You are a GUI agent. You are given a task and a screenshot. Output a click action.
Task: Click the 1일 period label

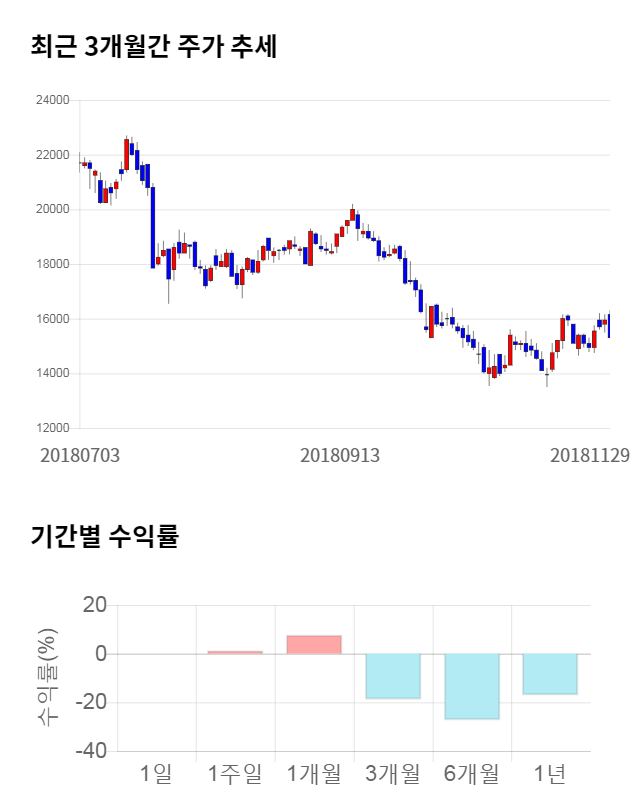tap(156, 773)
